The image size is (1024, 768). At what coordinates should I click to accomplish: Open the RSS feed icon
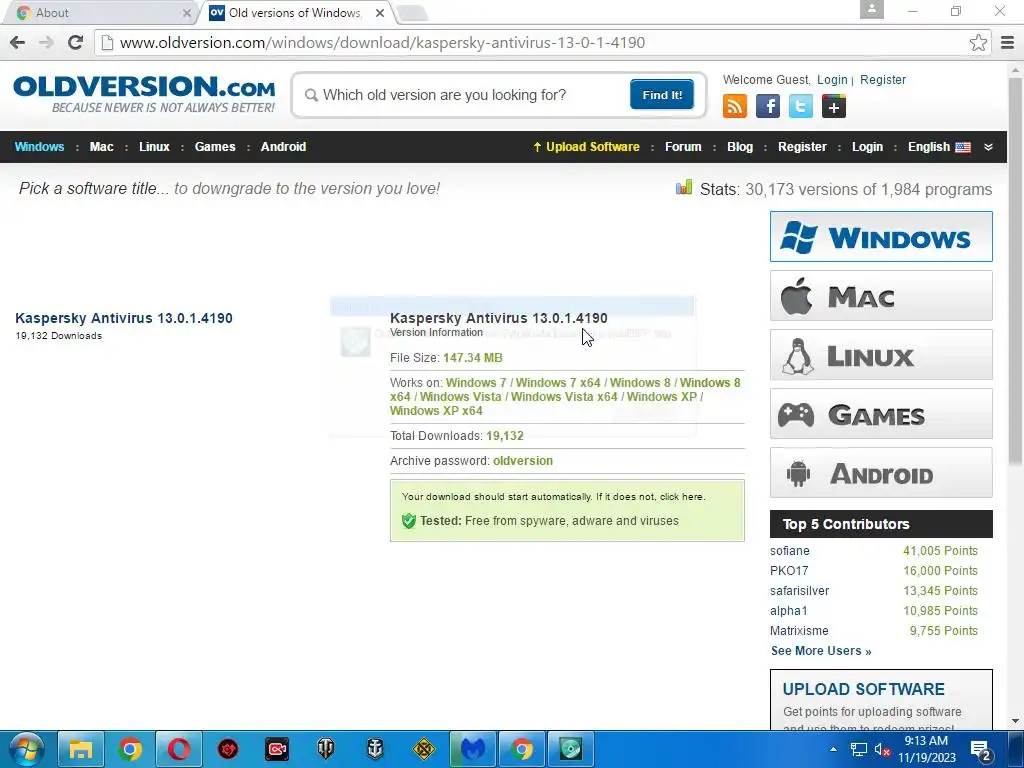[735, 106]
